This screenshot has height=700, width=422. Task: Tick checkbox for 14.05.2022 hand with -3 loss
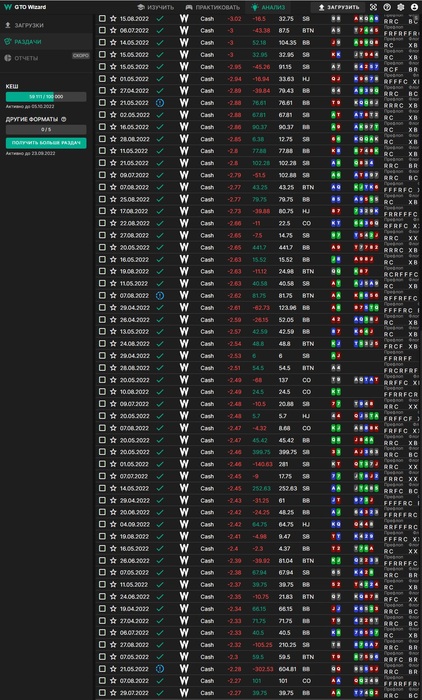tap(102, 43)
